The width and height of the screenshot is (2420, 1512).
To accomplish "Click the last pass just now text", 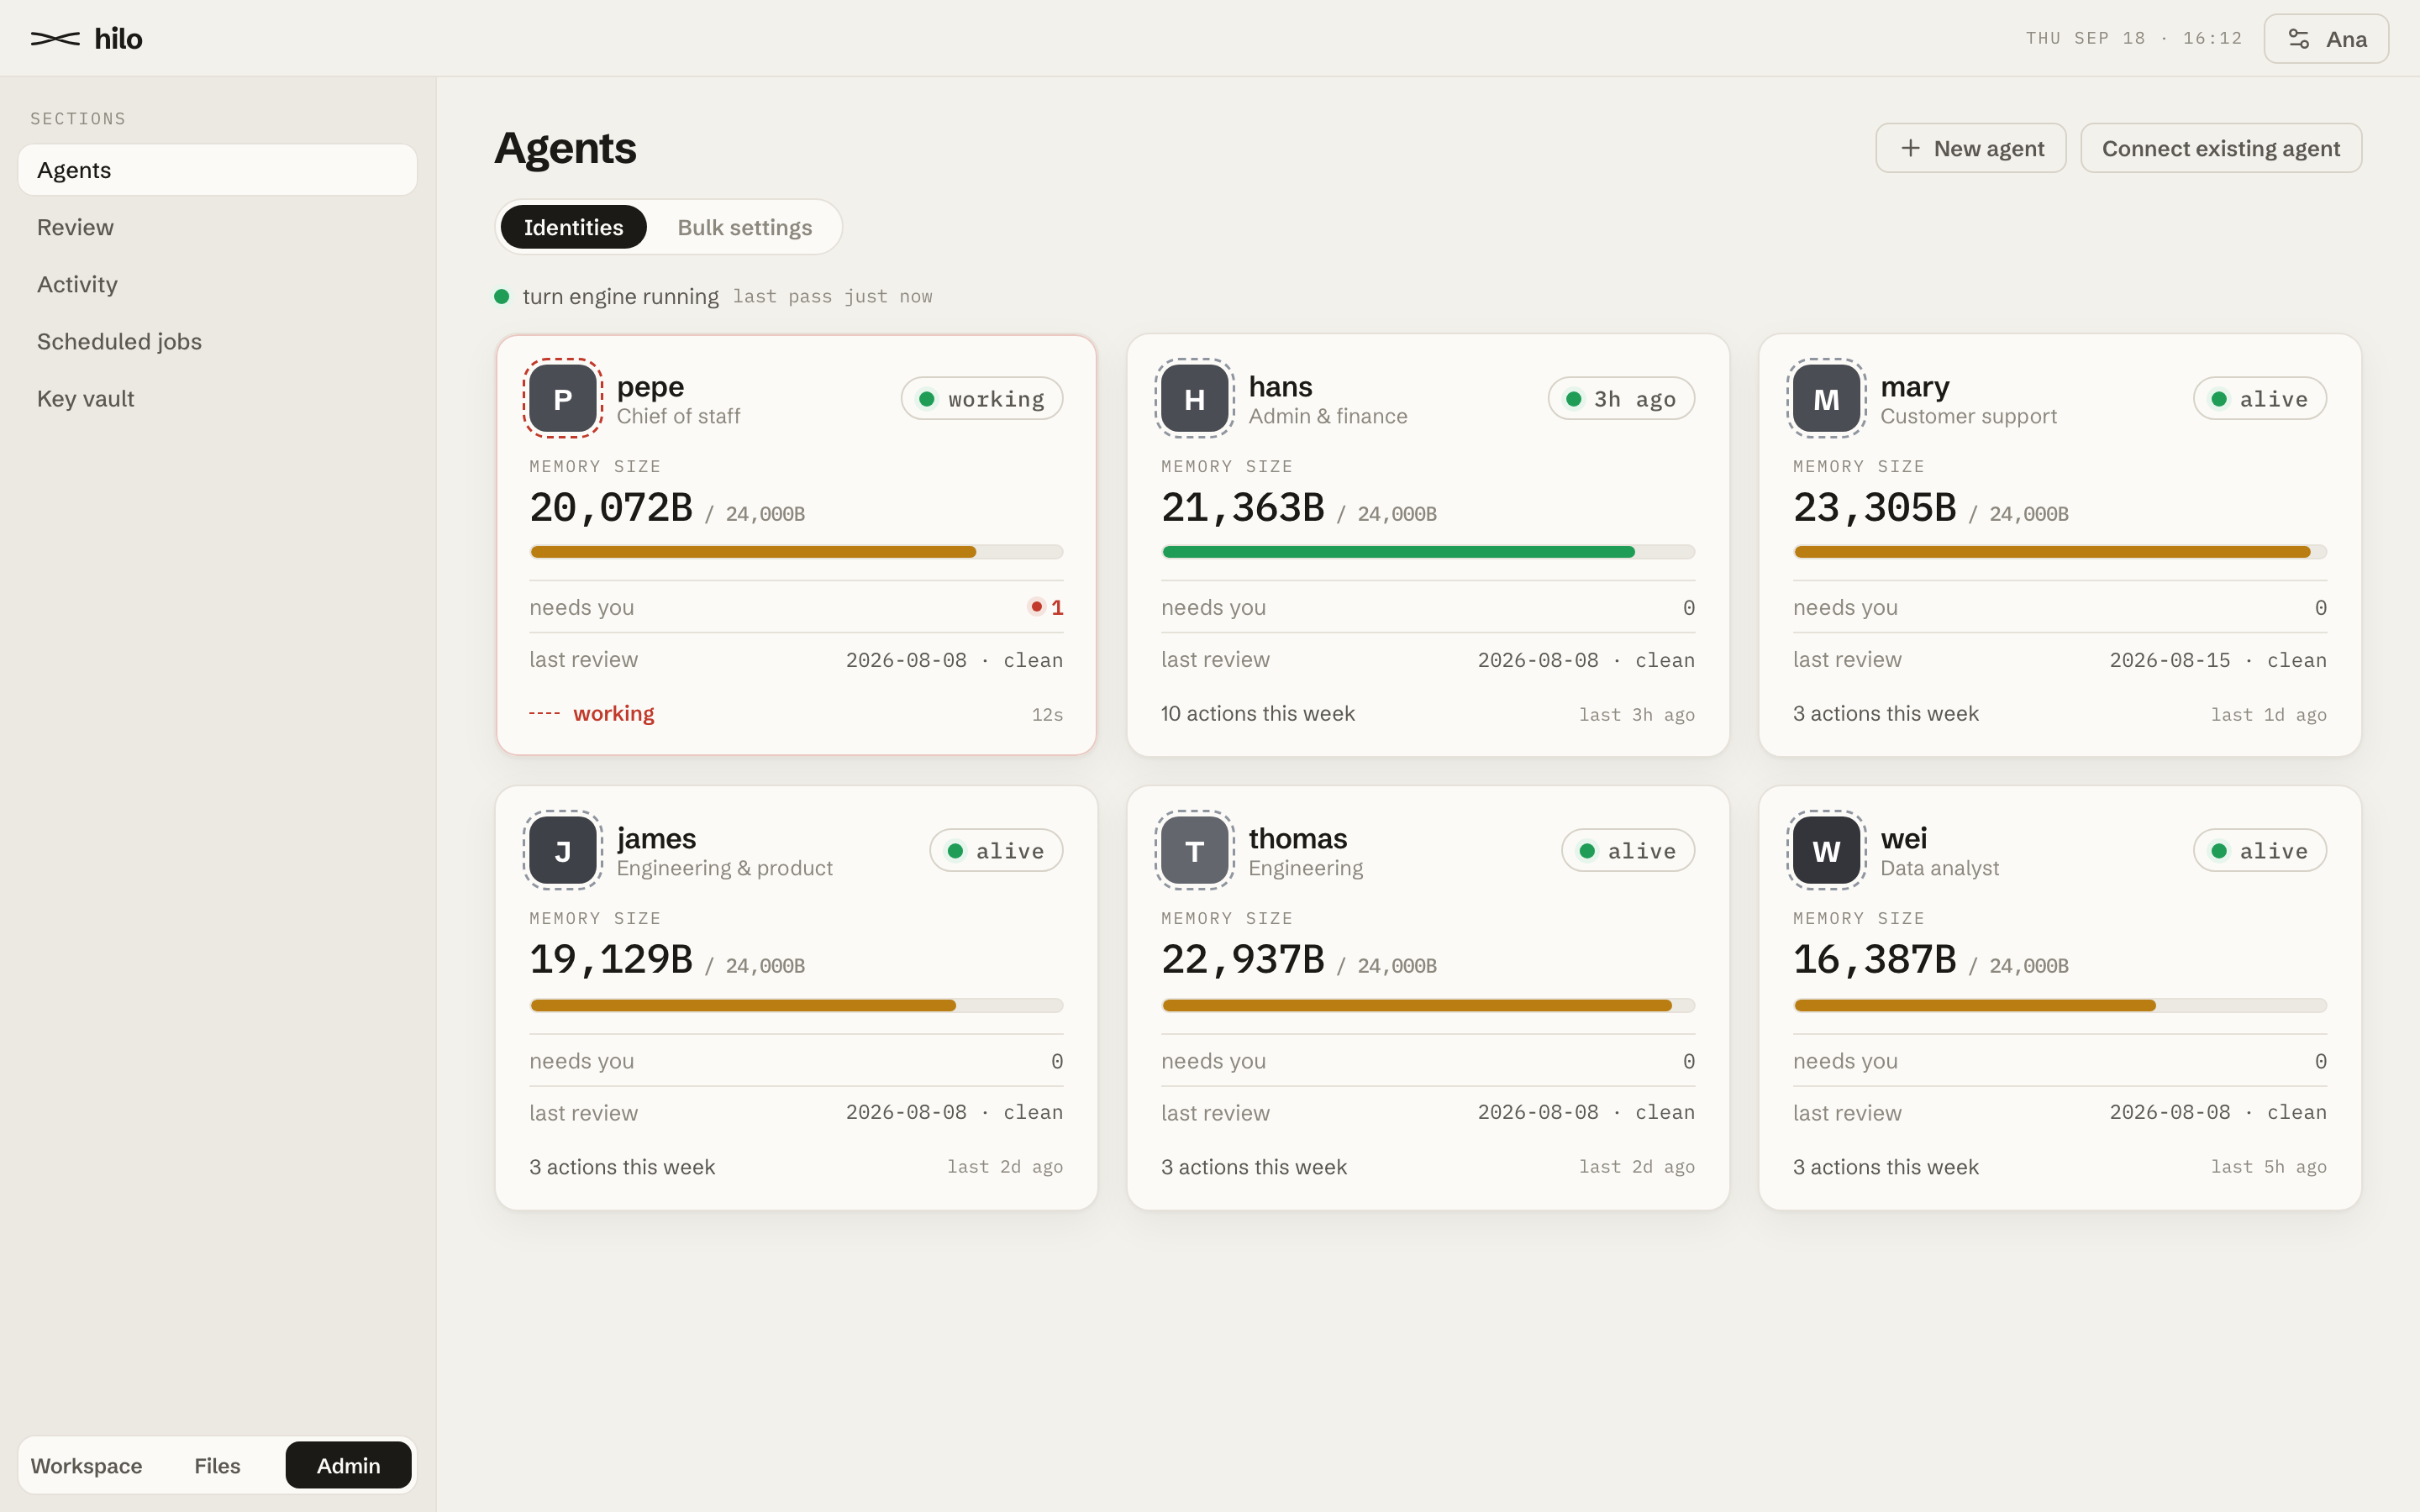I will pyautogui.click(x=832, y=296).
